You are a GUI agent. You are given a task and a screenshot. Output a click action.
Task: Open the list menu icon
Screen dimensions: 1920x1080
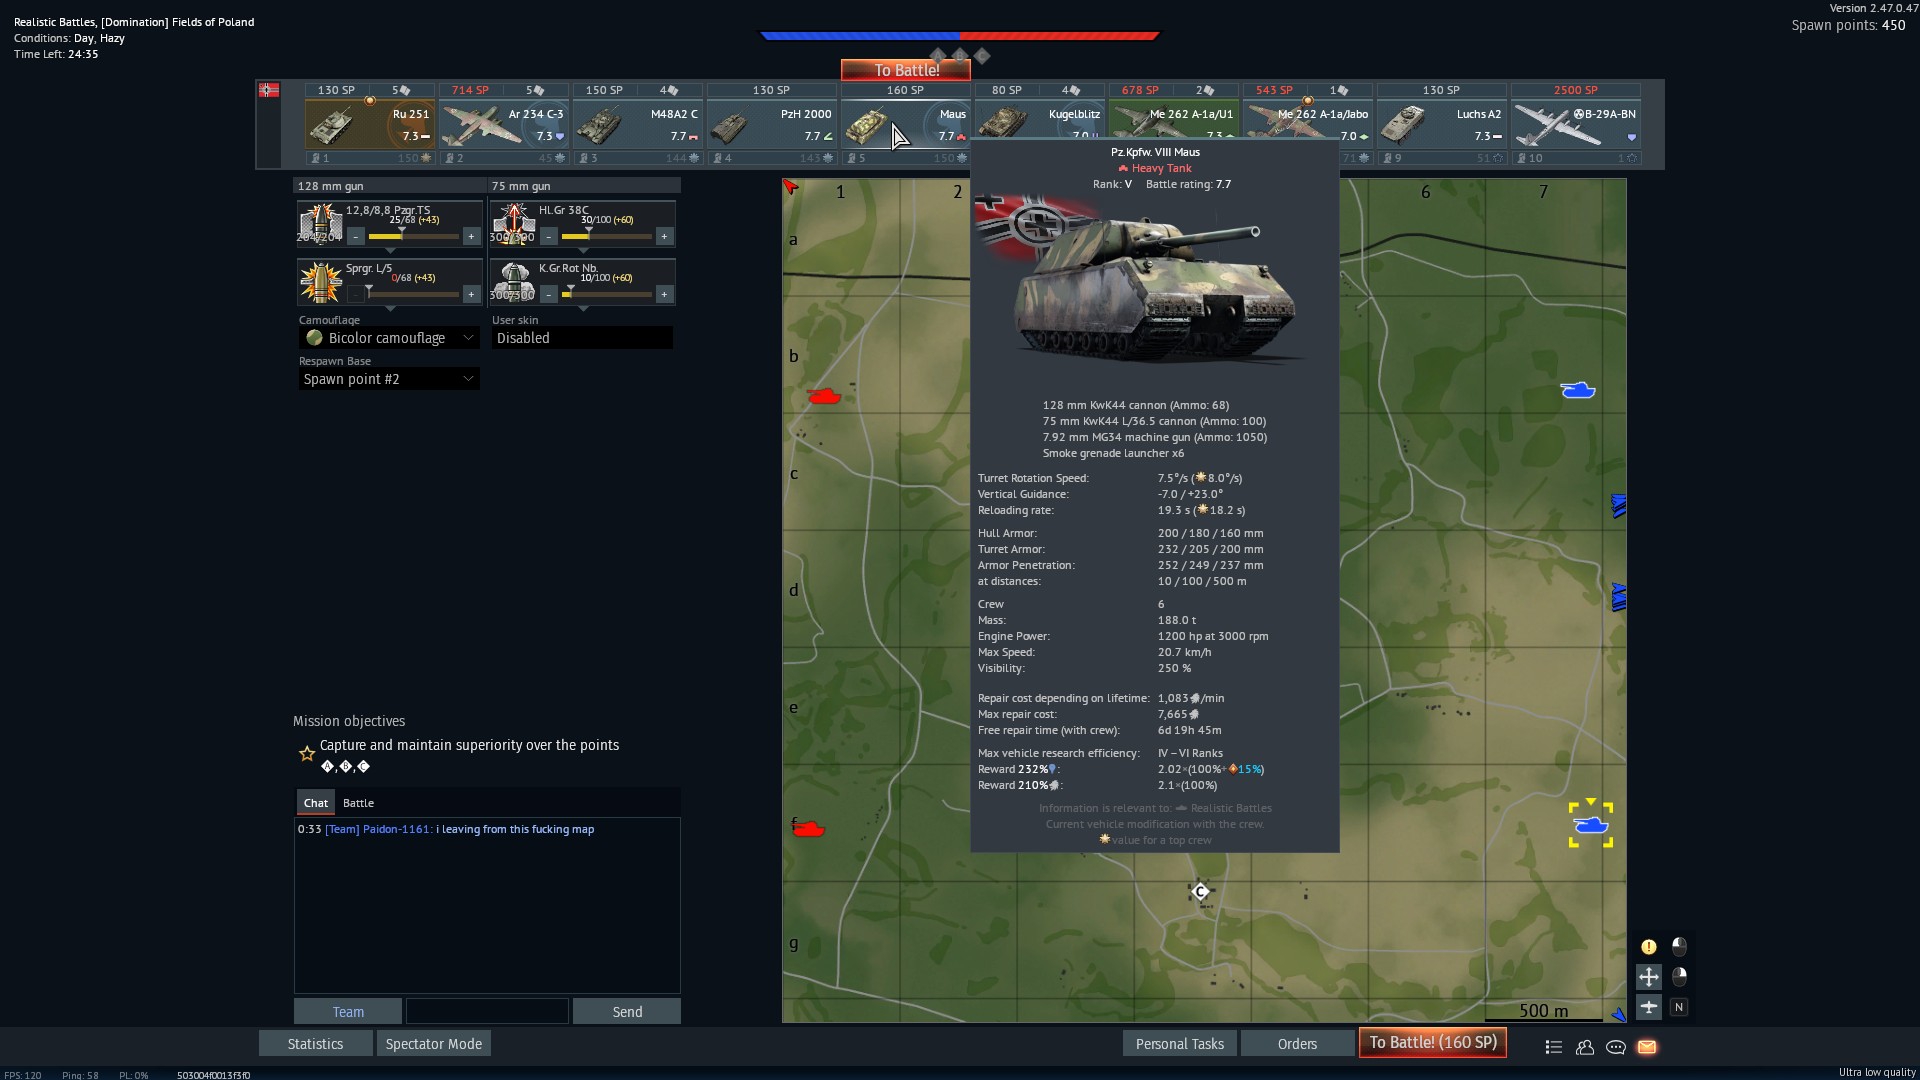click(1553, 1047)
